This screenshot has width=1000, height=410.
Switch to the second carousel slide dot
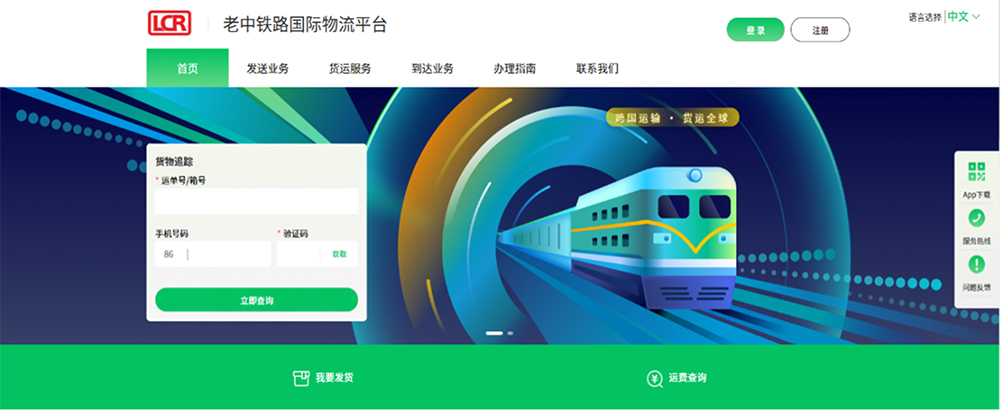point(510,333)
